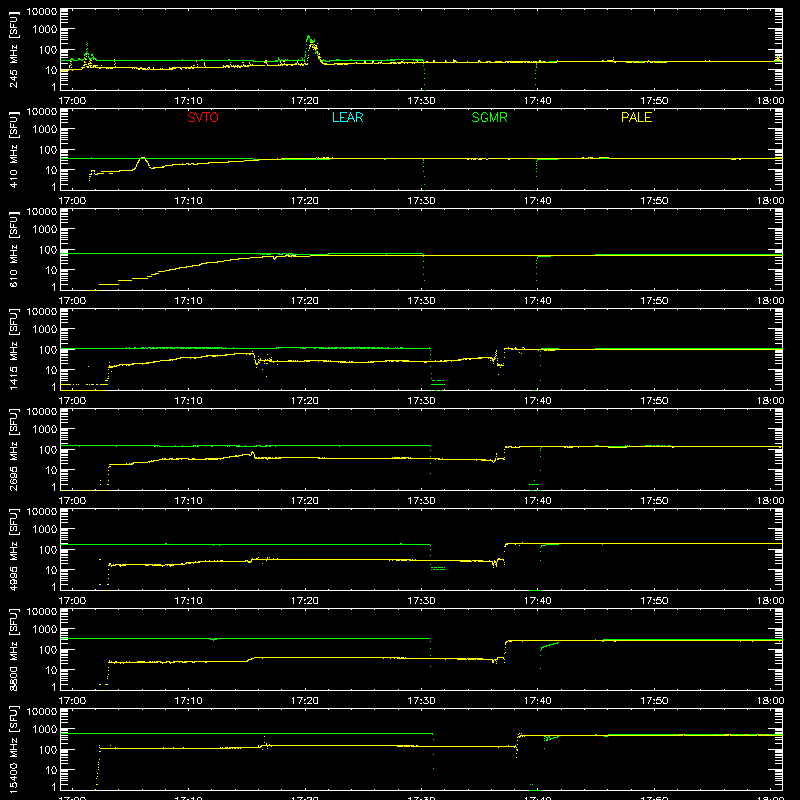Select the 2695 MHz [SFU] axis label
Viewport: 800px width, 800px height.
click(14, 450)
